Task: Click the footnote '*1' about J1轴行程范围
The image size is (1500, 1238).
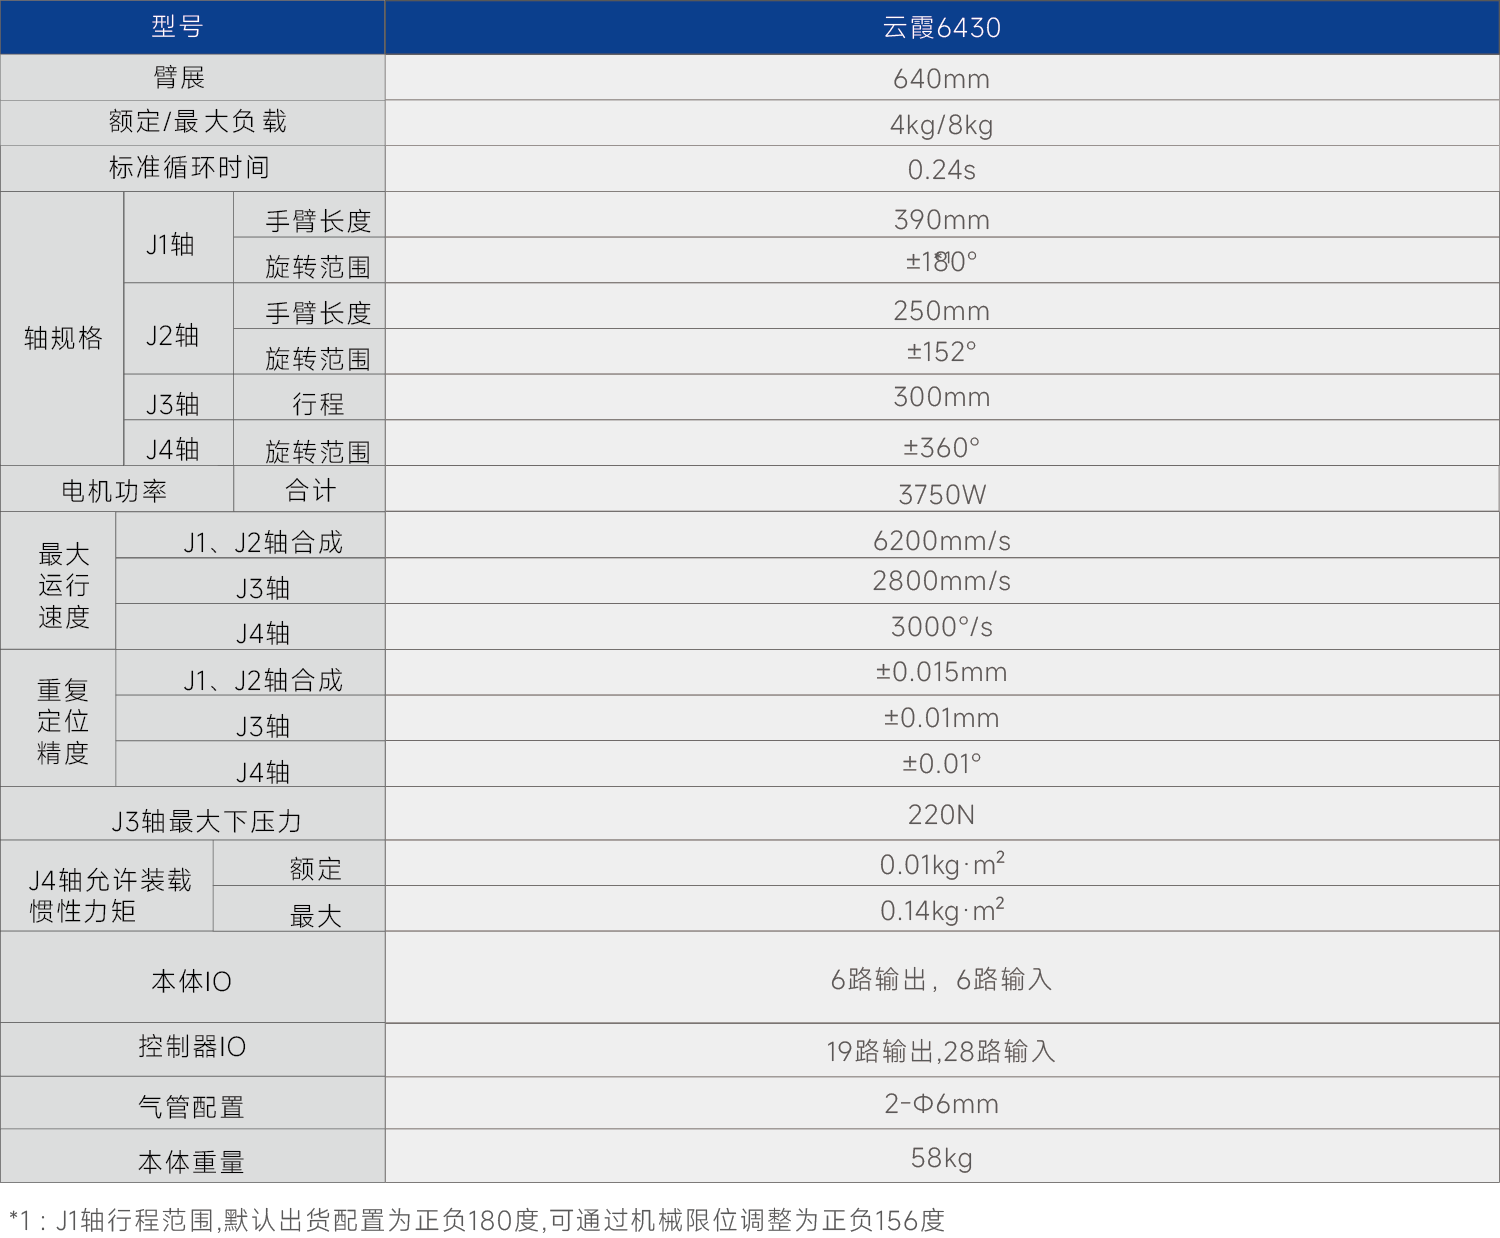Action: point(477,1220)
